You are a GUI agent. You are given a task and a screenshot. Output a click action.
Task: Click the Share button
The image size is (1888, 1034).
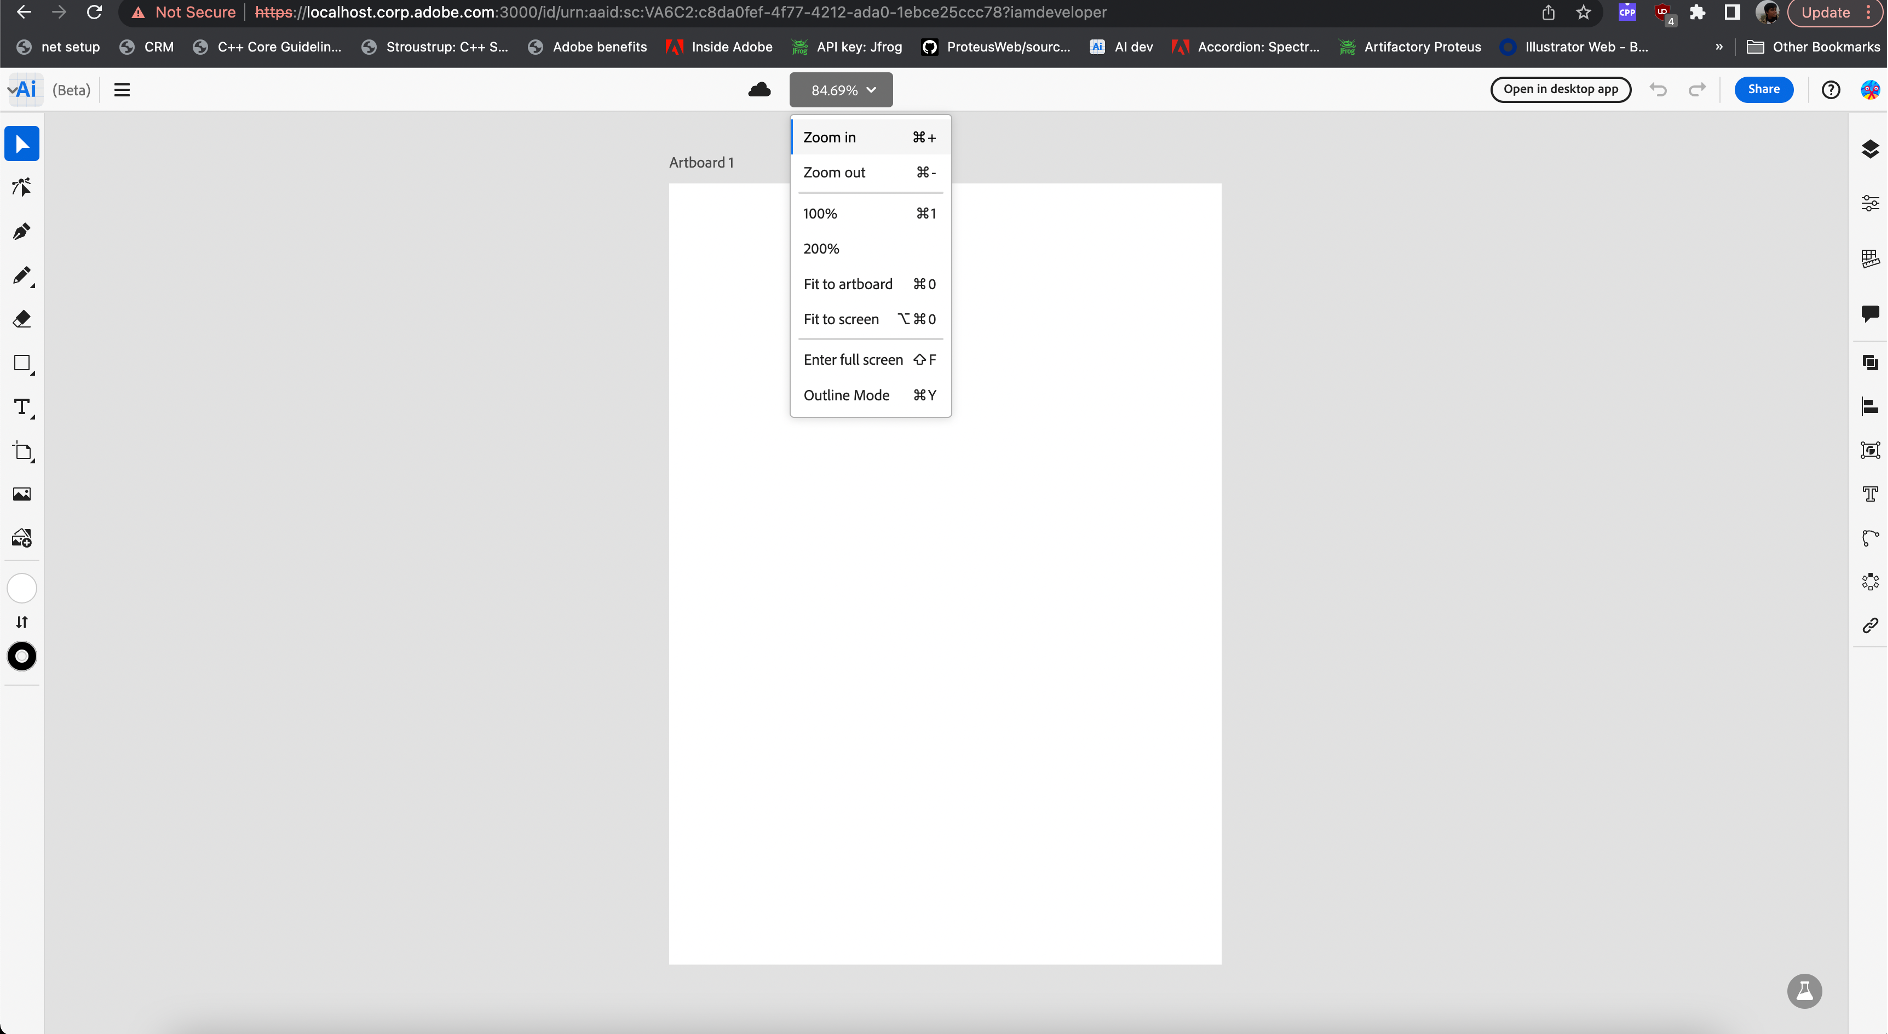pos(1763,89)
